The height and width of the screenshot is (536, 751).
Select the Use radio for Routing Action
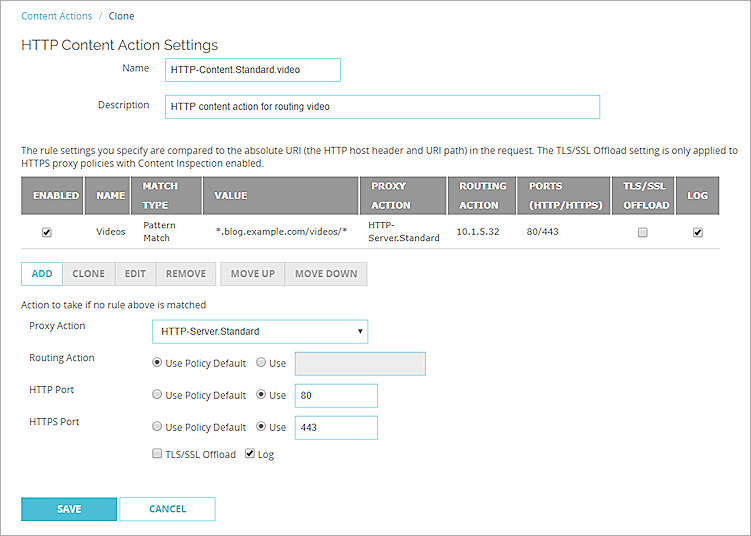pyautogui.click(x=262, y=363)
